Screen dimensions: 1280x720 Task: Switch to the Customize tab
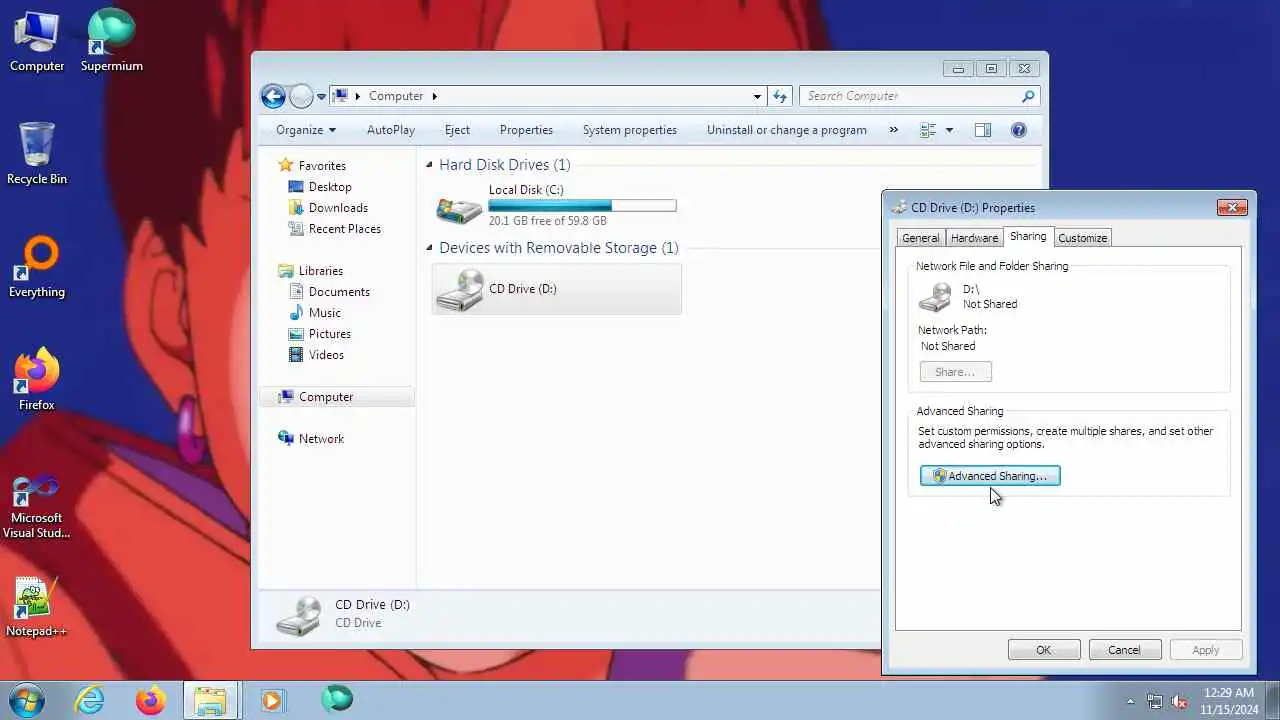[1082, 238]
